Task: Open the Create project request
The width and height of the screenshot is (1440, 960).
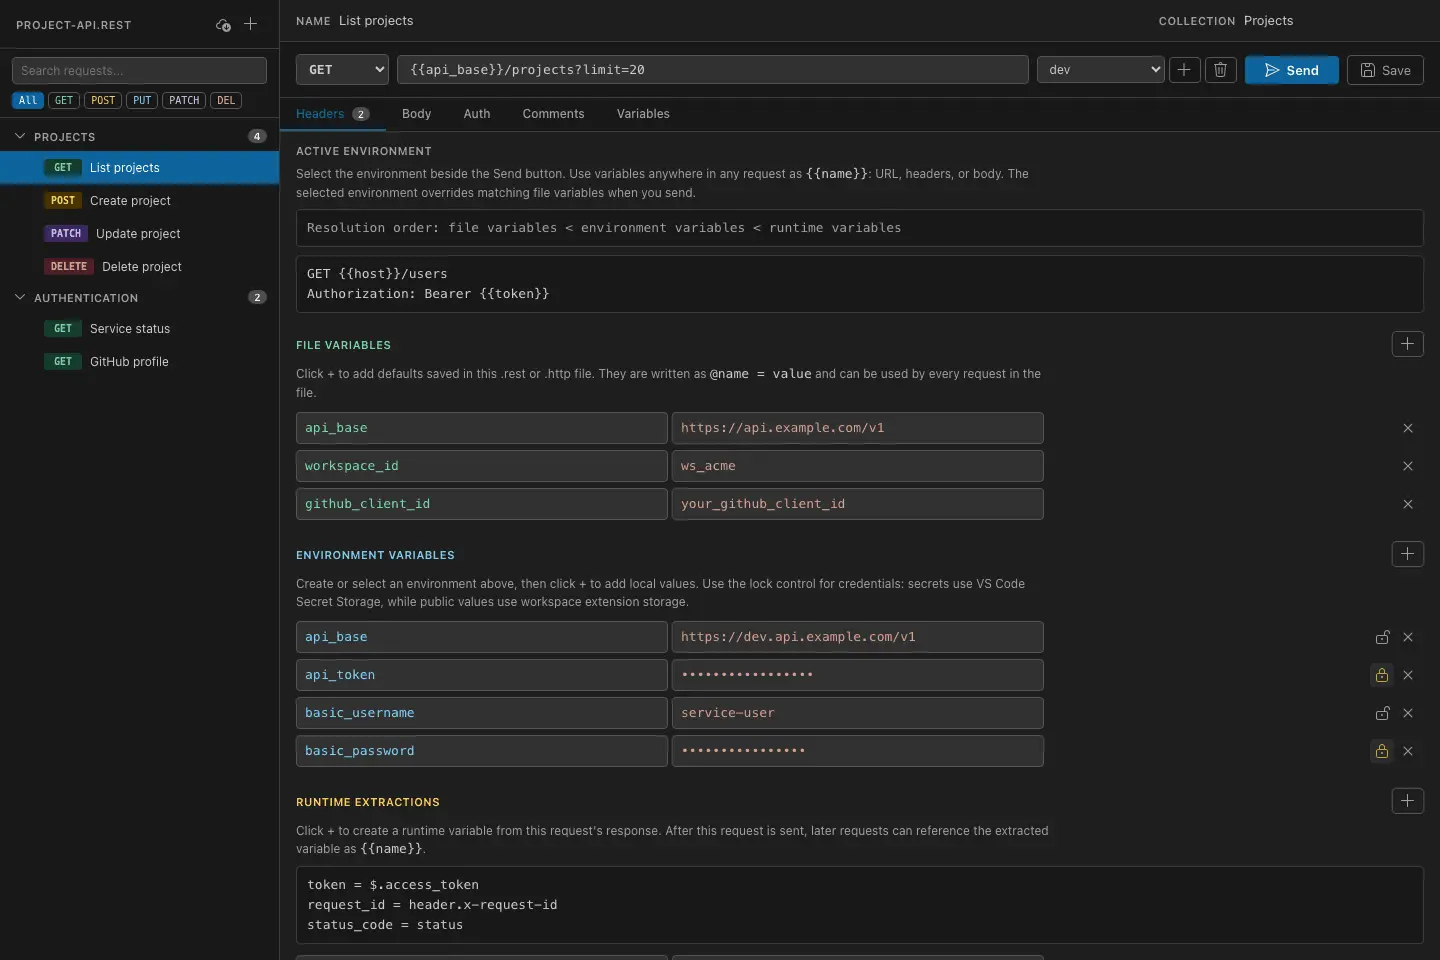Action: pos(139,201)
